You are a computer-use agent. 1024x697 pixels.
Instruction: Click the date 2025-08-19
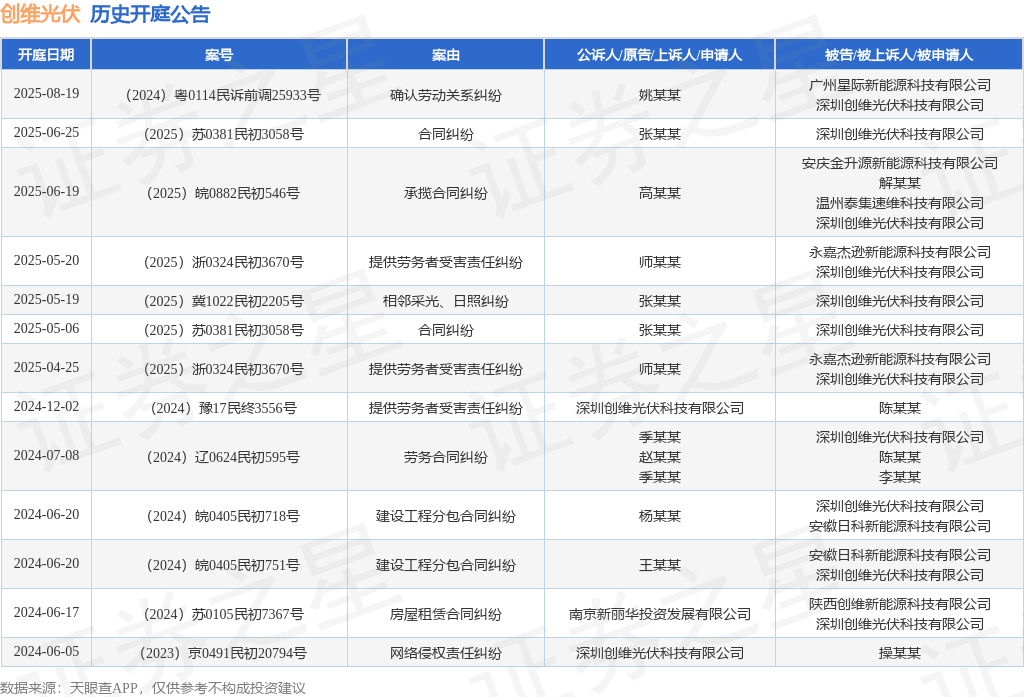click(46, 93)
